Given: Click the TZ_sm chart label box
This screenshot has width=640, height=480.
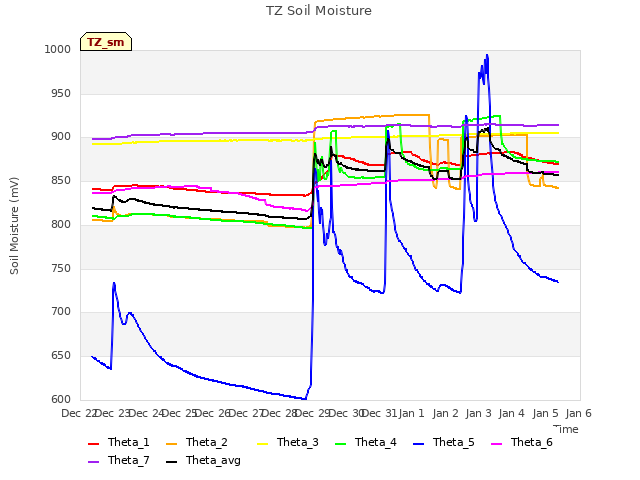Looking at the screenshot, I should (x=106, y=42).
